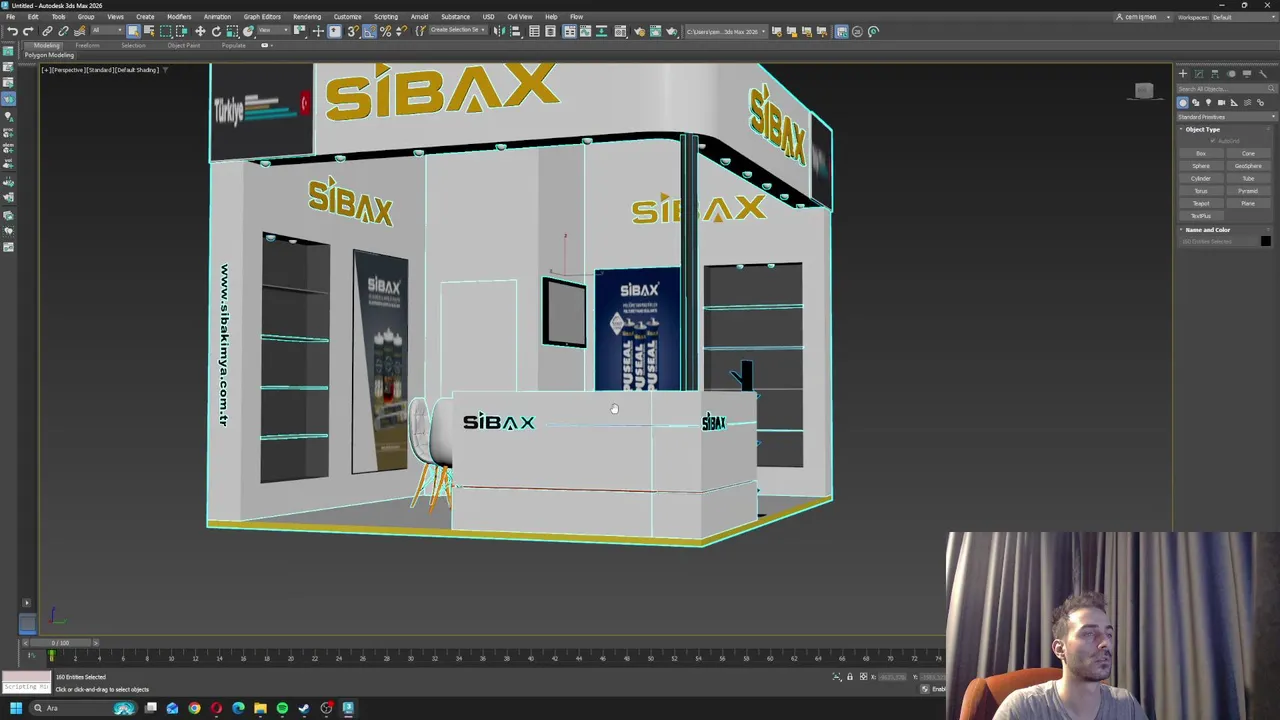Toggle the ribbon display icon

[569, 32]
